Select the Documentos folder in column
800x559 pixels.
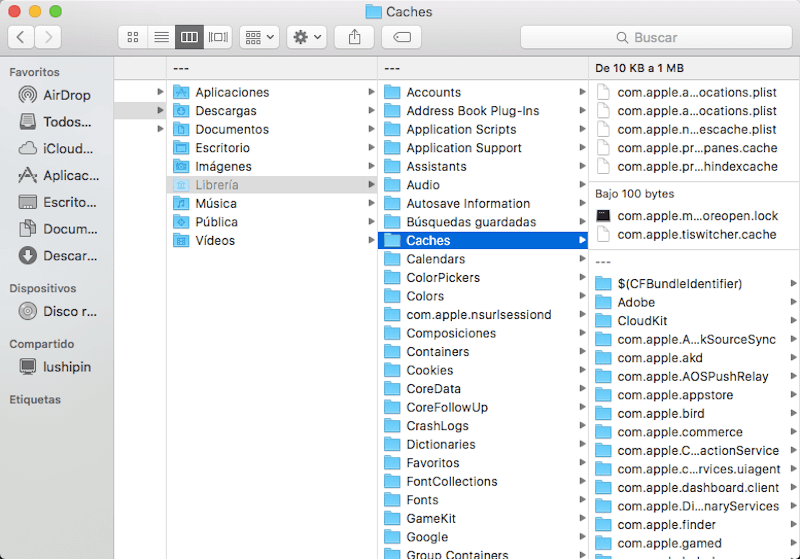click(x=272, y=129)
